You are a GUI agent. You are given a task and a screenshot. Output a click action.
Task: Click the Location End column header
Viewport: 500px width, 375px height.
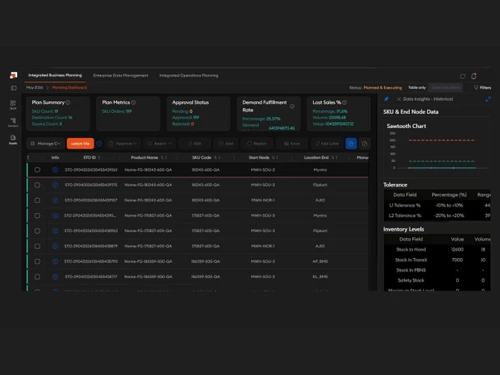[316, 157]
